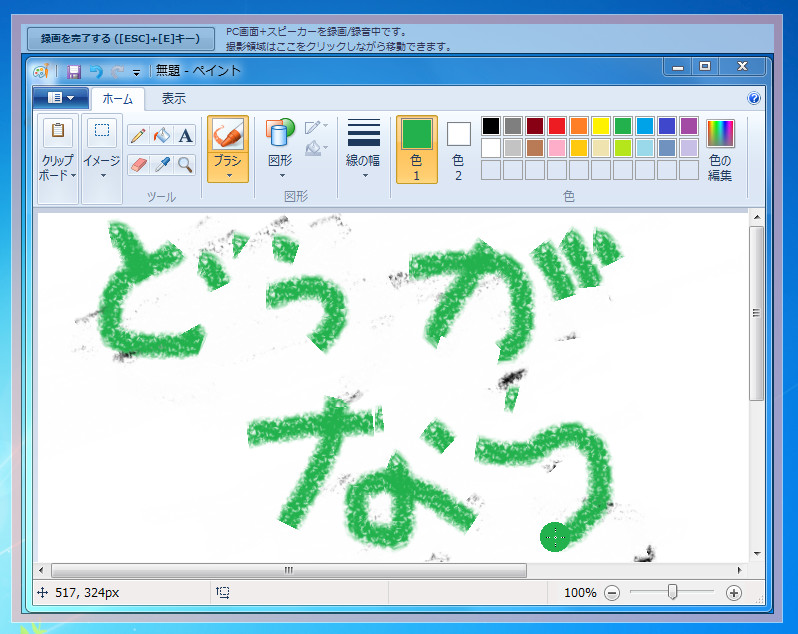Screen dimensions: 798x634
Task: Select the Pencil tool
Action: 138,136
